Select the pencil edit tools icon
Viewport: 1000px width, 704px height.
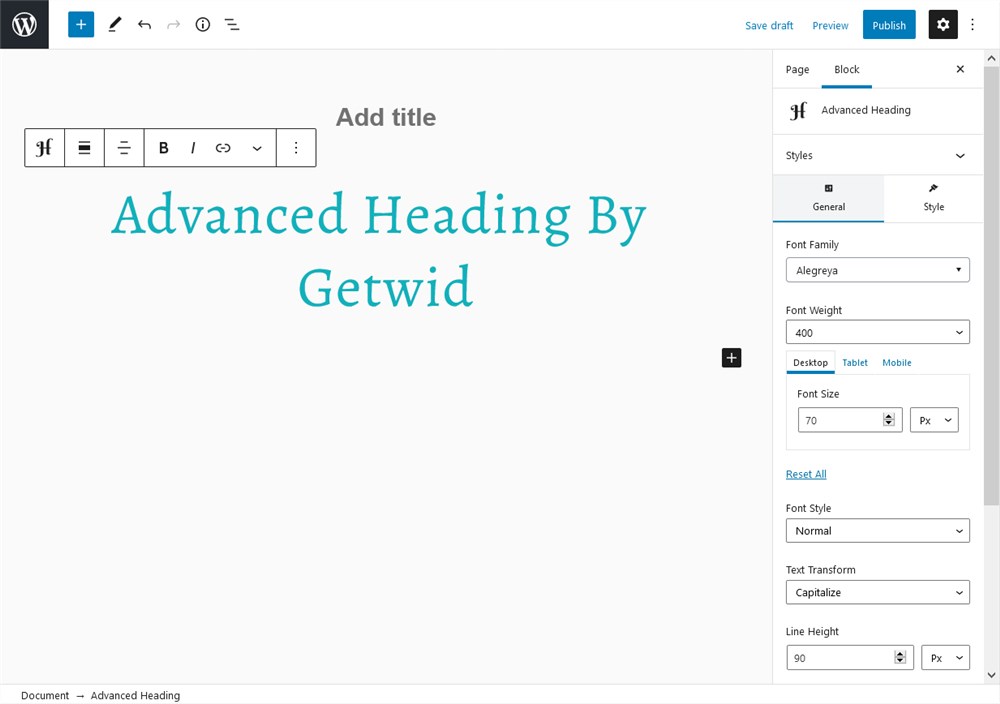(115, 25)
